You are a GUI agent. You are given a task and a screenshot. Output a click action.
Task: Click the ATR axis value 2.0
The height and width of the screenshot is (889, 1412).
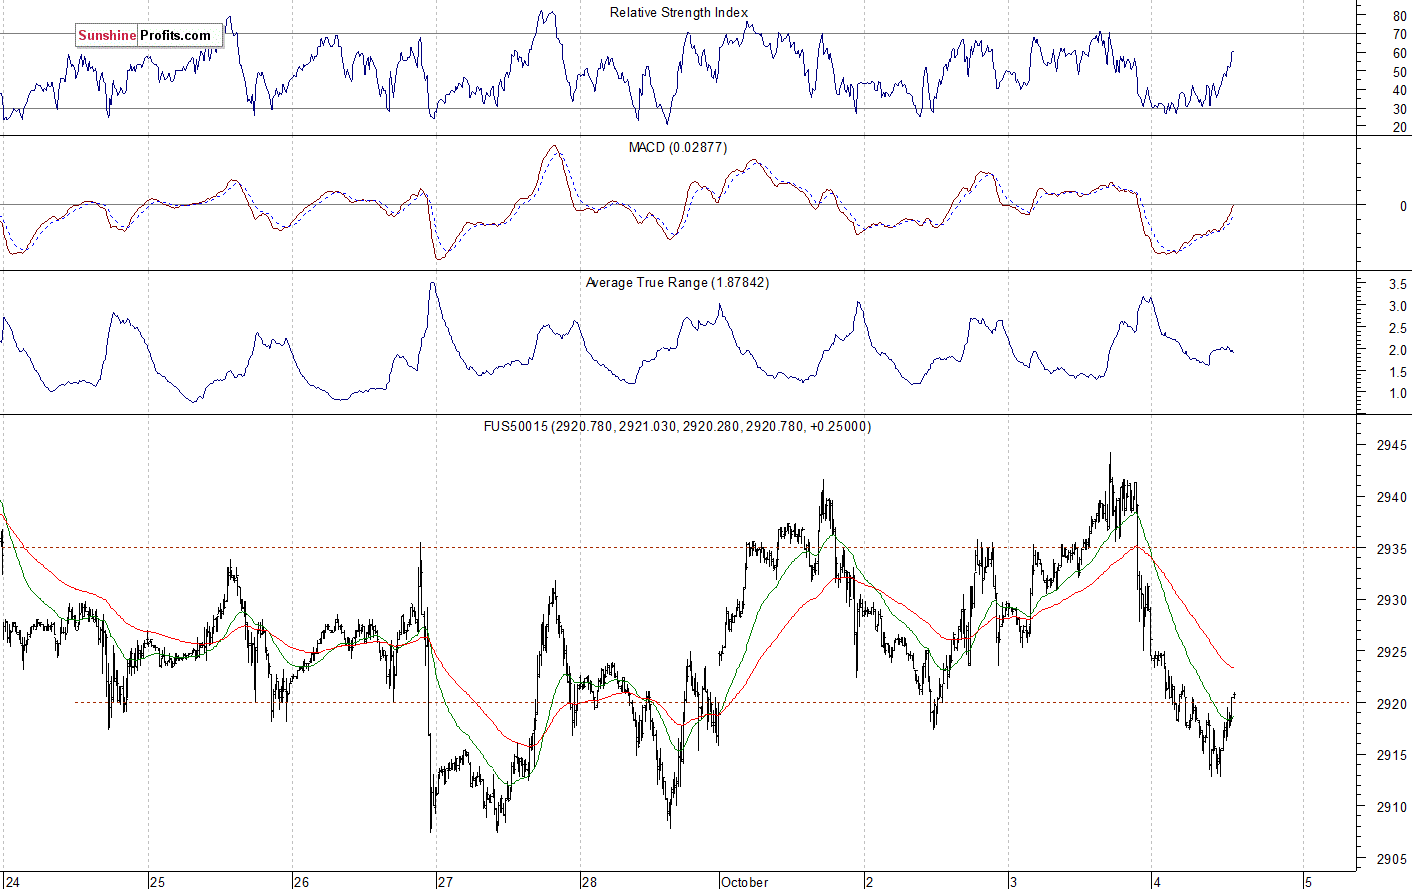1397,351
